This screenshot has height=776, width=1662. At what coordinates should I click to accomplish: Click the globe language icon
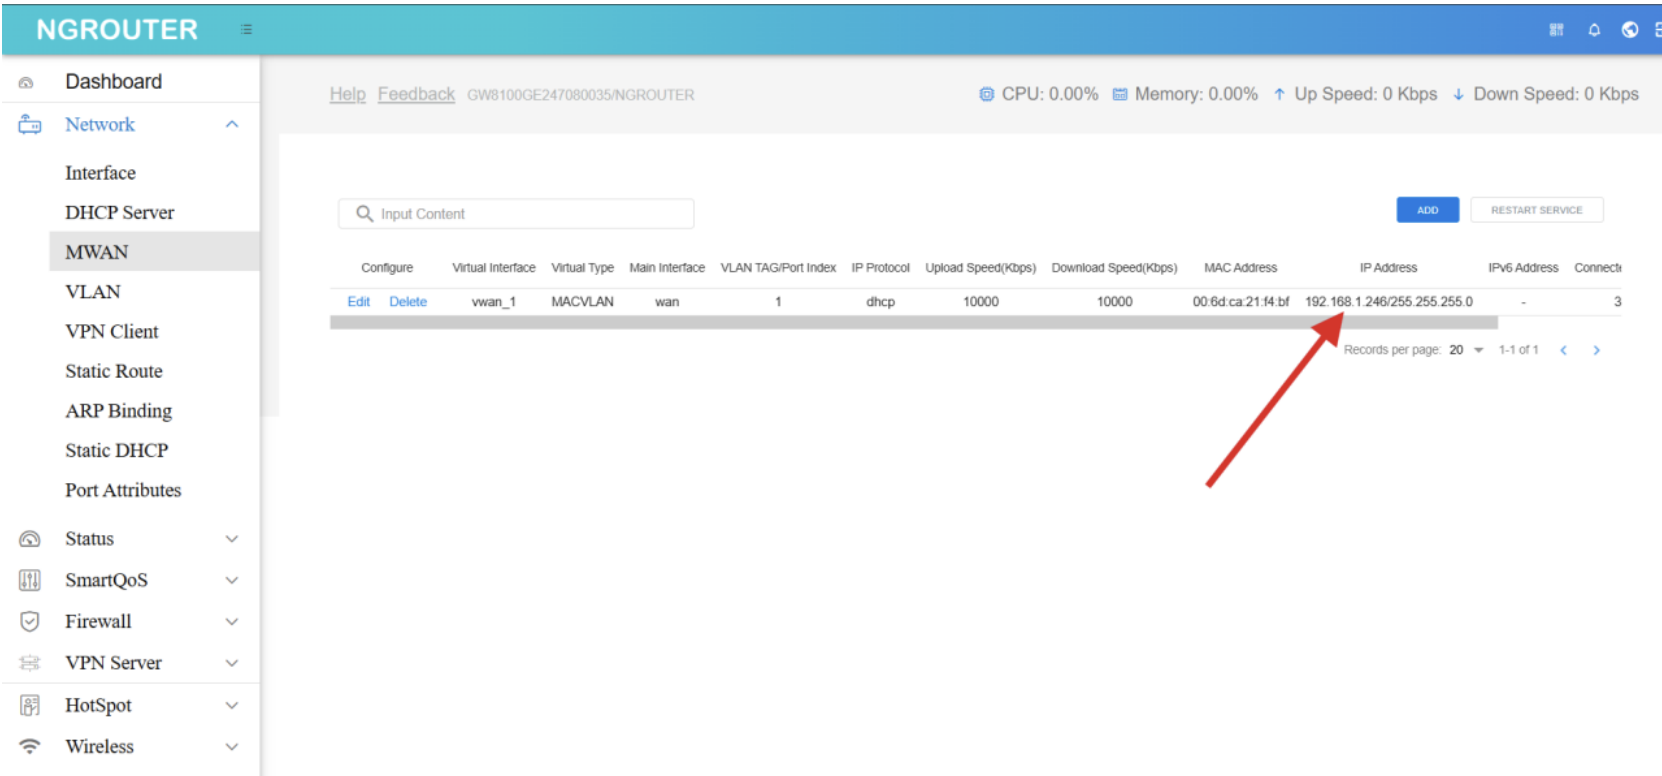point(1630,30)
